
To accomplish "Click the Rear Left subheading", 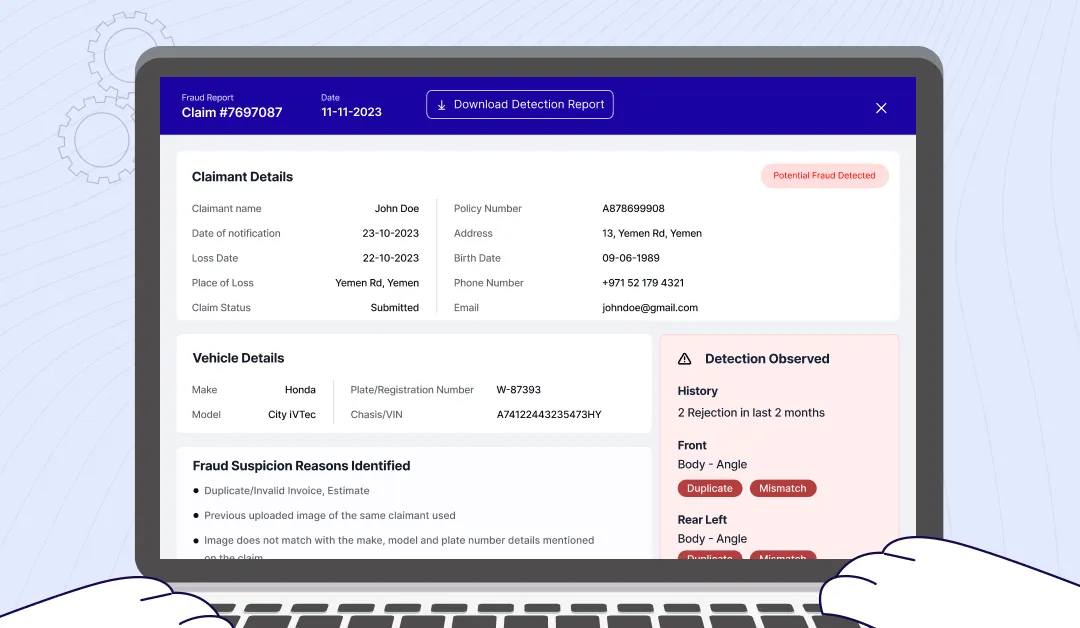I will pos(702,520).
